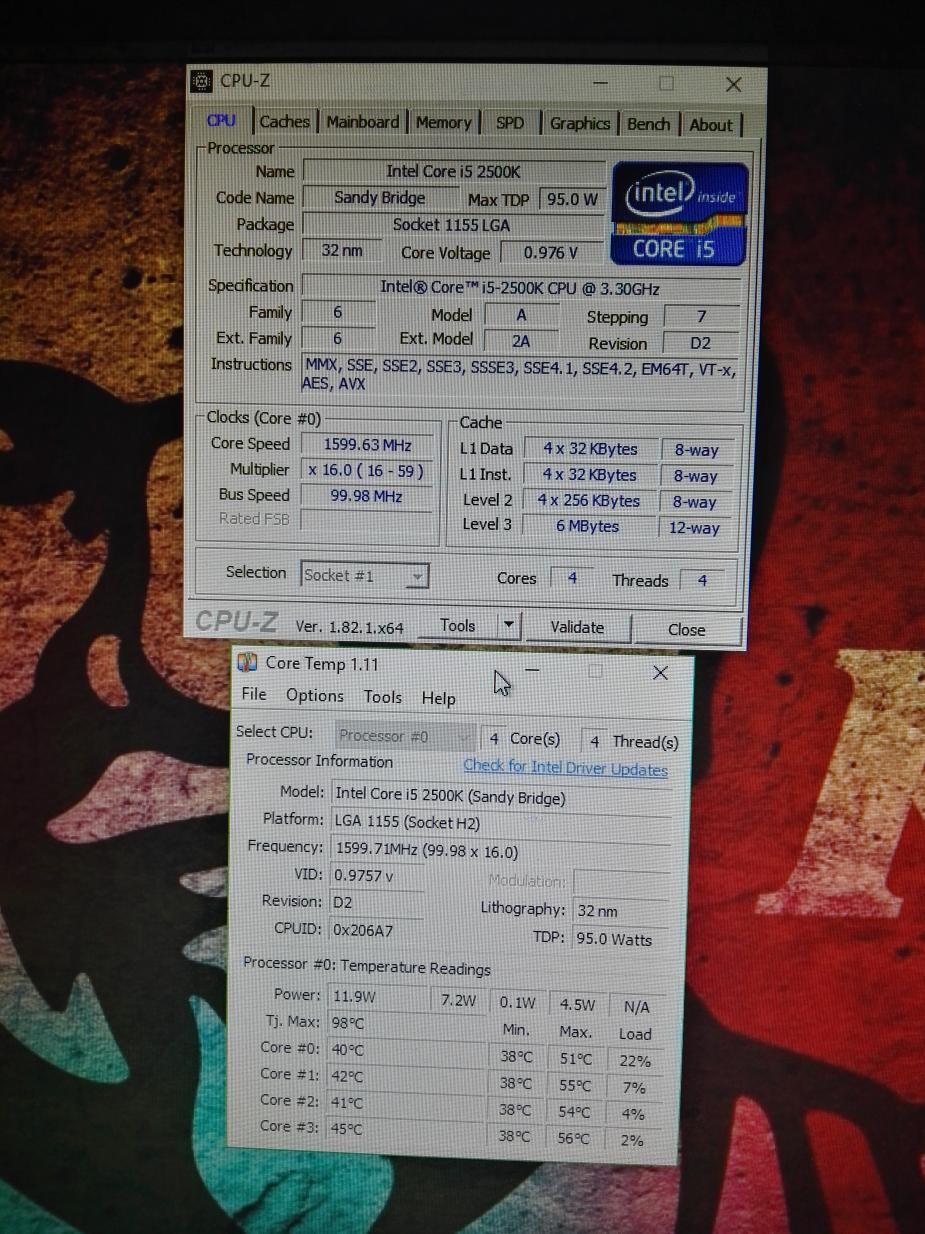Select the CPU tab
This screenshot has width=925, height=1234.
[222, 120]
